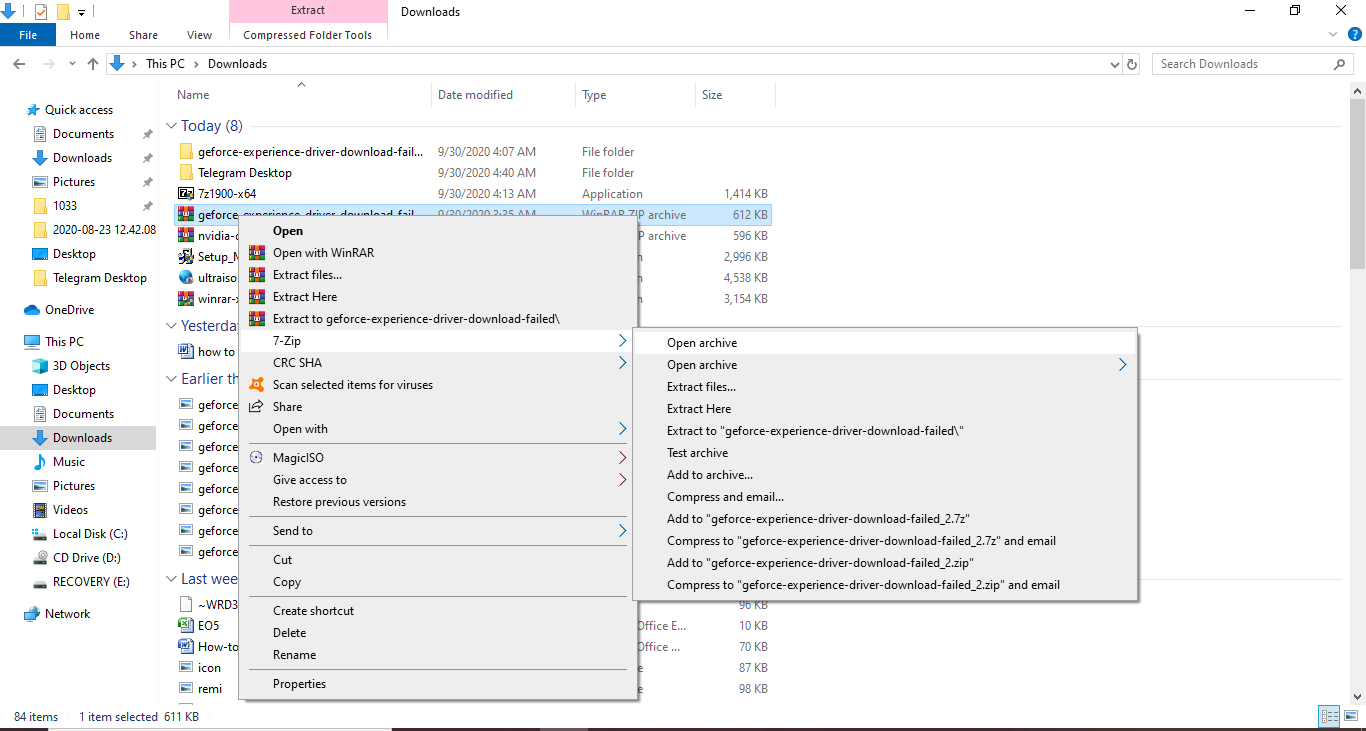The height and width of the screenshot is (731, 1366).
Task: Switch to the View ribbon tab
Action: pyautogui.click(x=200, y=35)
